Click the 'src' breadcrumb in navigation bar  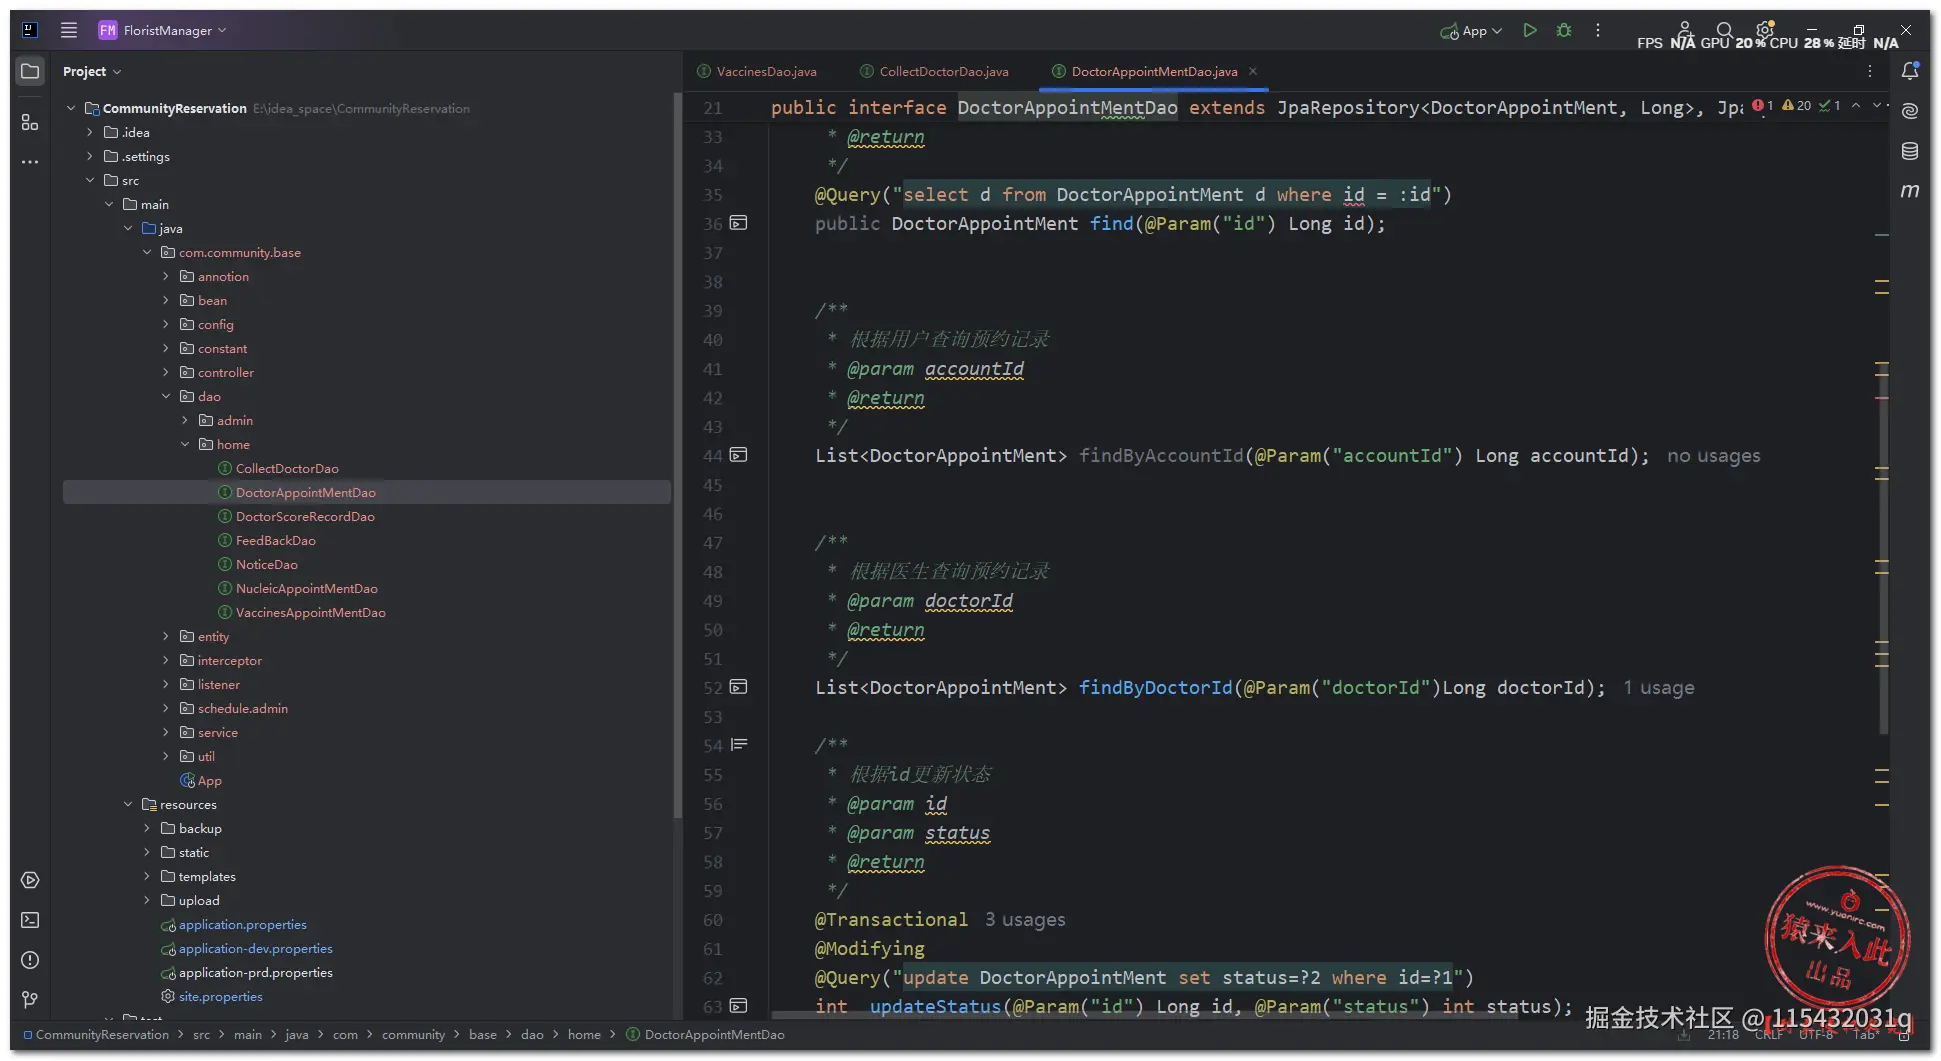201,1034
